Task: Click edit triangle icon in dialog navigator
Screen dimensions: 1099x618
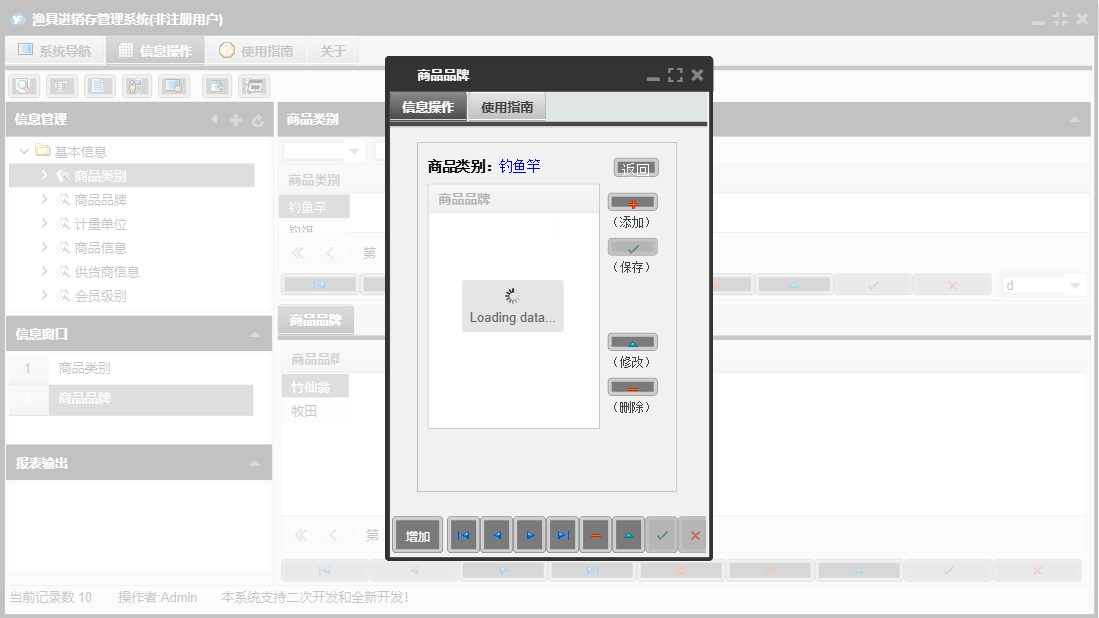Action: [629, 535]
